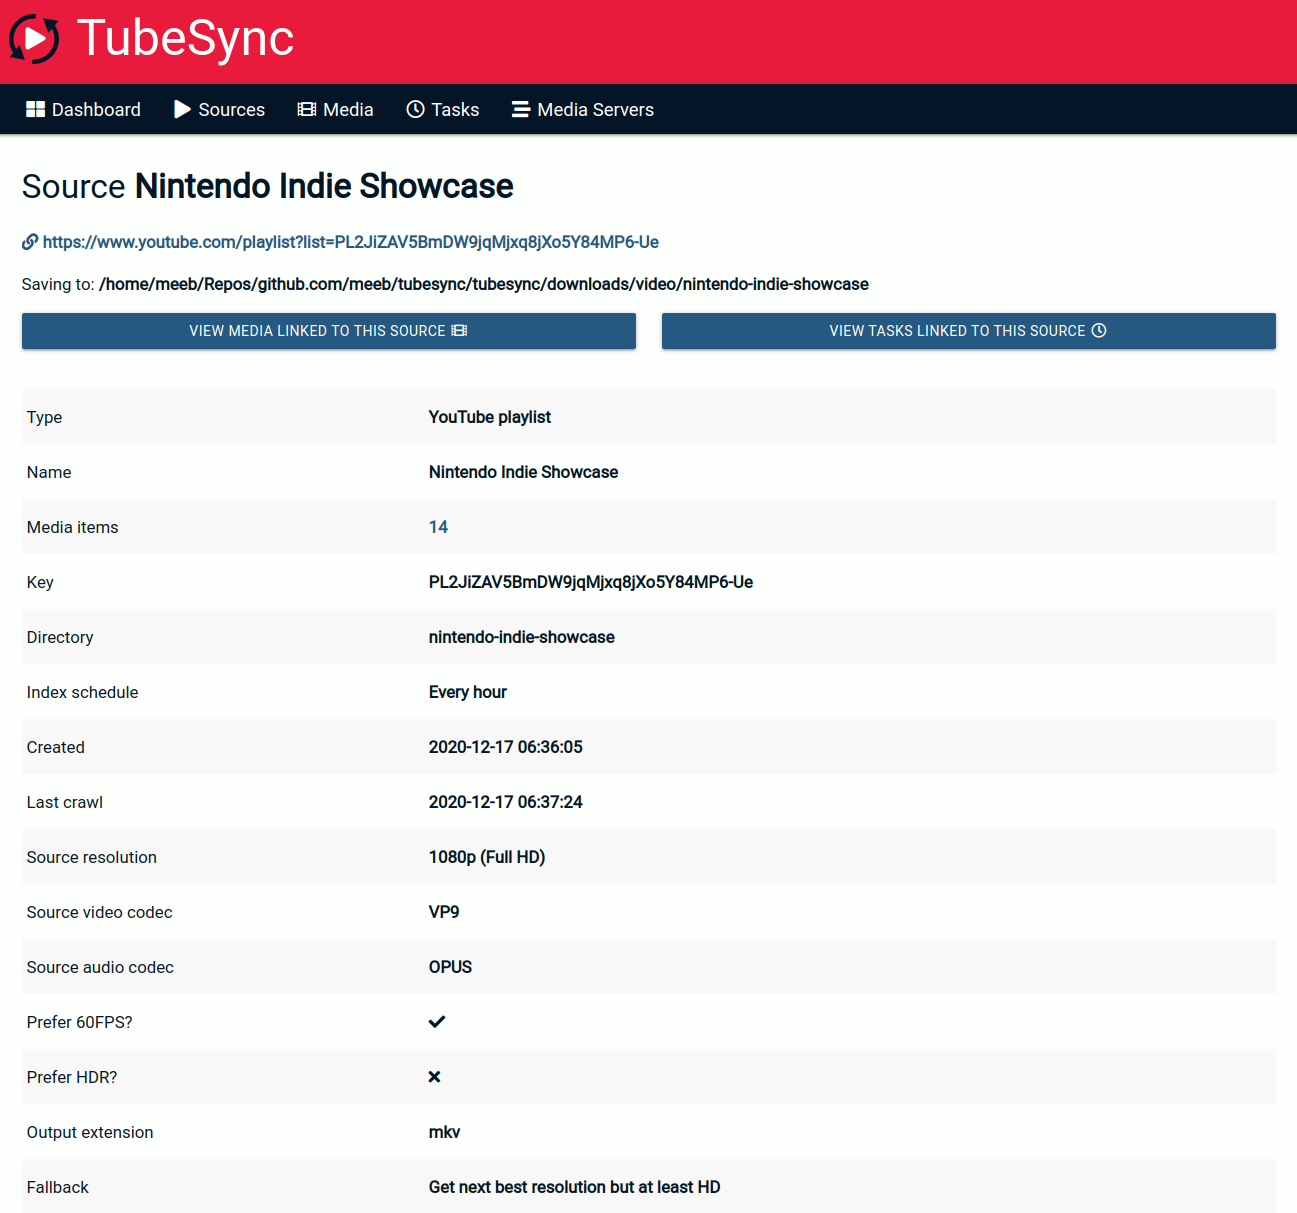1297x1213 pixels.
Task: Click the OPUS audio codec value
Action: pyautogui.click(x=450, y=967)
